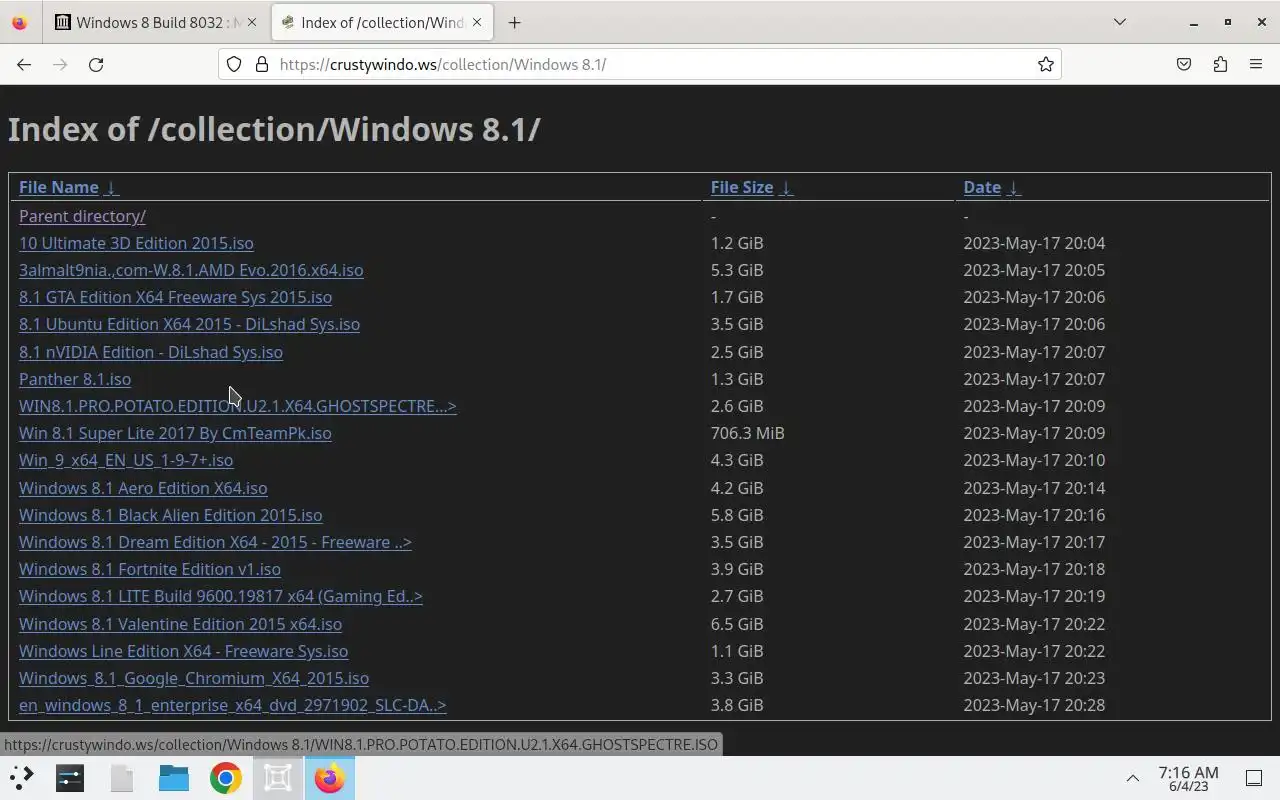Open Win 8.1 Super Lite 2017 iso
Viewport: 1280px width, 800px height.
coord(175,433)
